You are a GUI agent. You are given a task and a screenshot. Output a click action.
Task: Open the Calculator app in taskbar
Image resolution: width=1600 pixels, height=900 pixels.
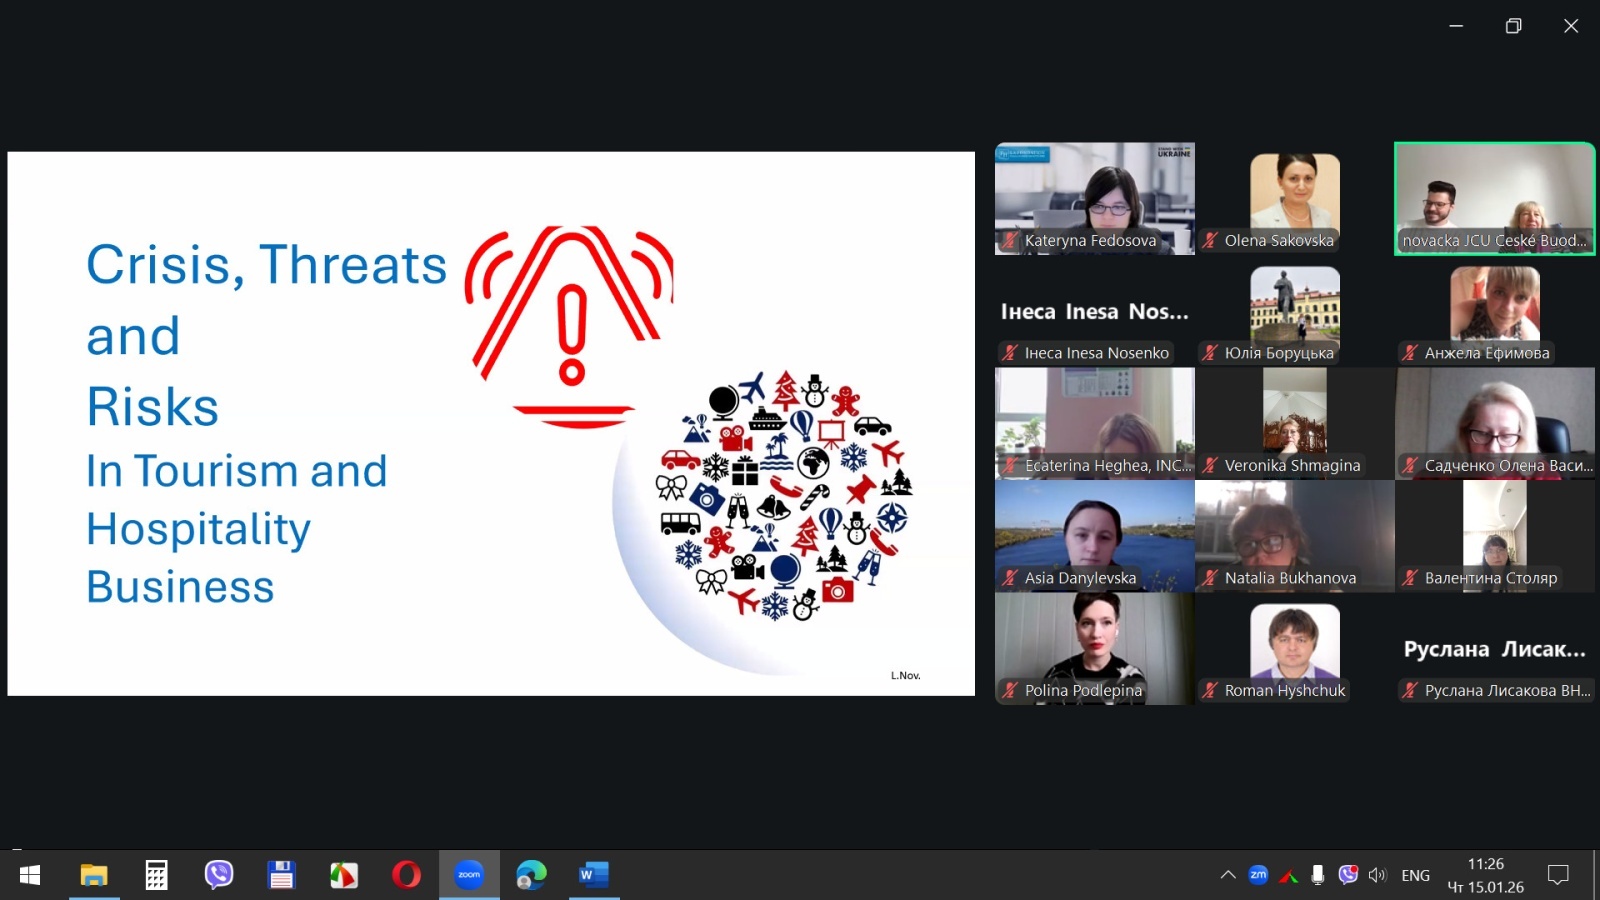156,875
